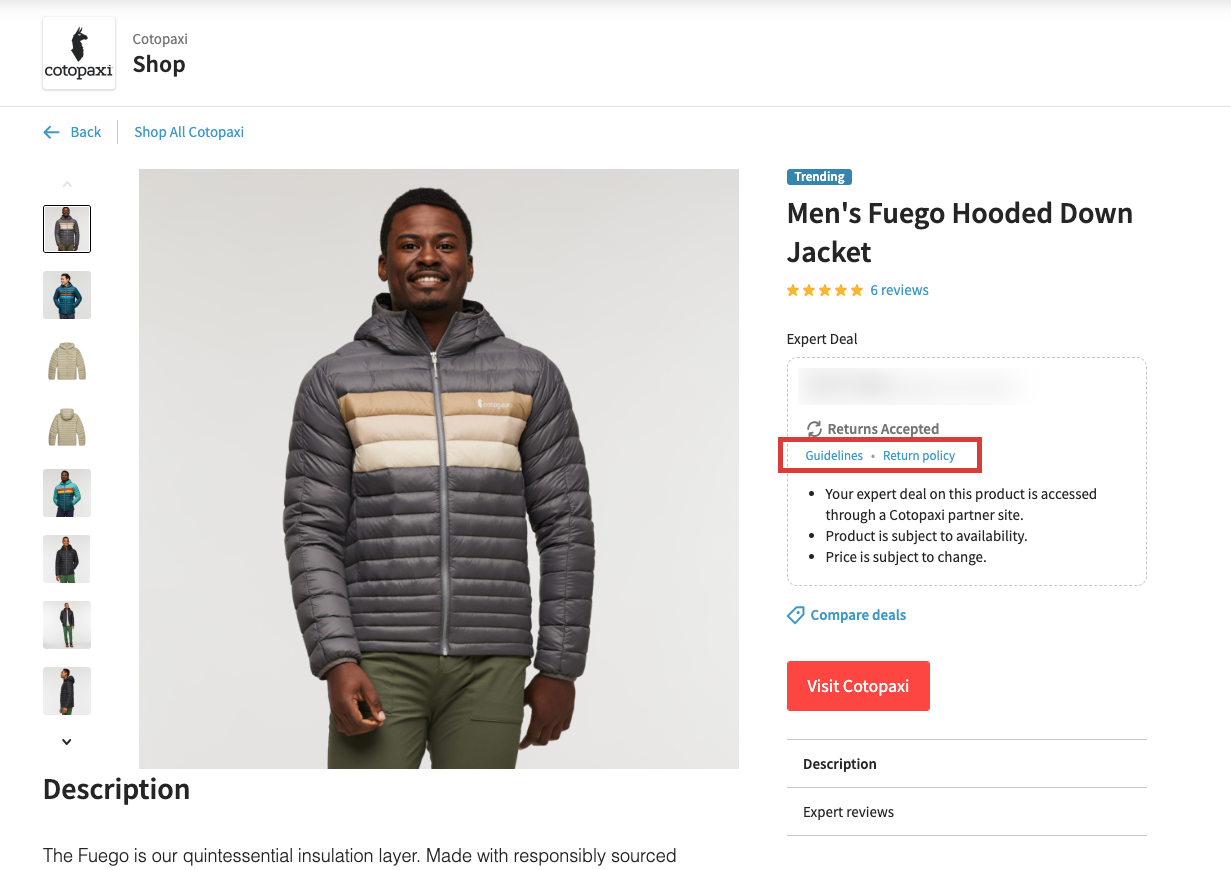Screen dimensions: 1231x870
Task: Select the teal striped jacket thumbnail
Action: pos(67,493)
